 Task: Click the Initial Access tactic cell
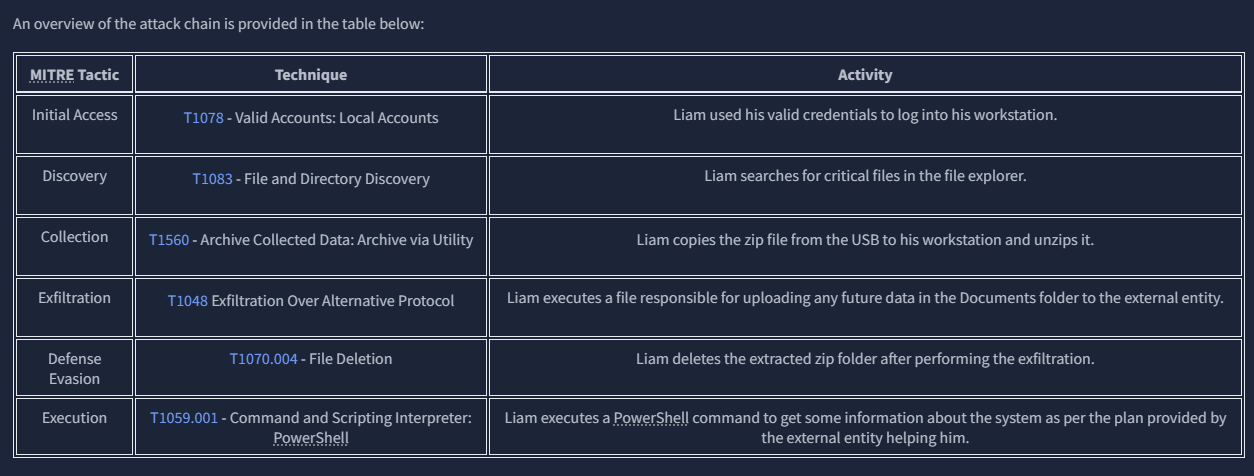[x=74, y=115]
